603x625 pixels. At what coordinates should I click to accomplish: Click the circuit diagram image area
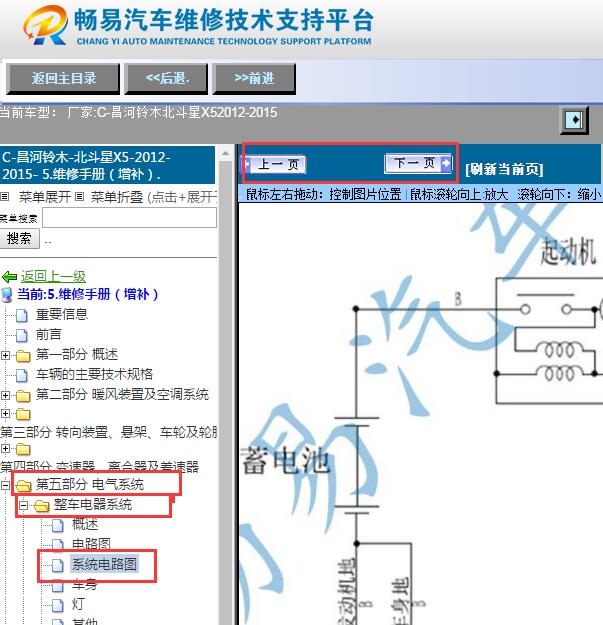(x=421, y=414)
